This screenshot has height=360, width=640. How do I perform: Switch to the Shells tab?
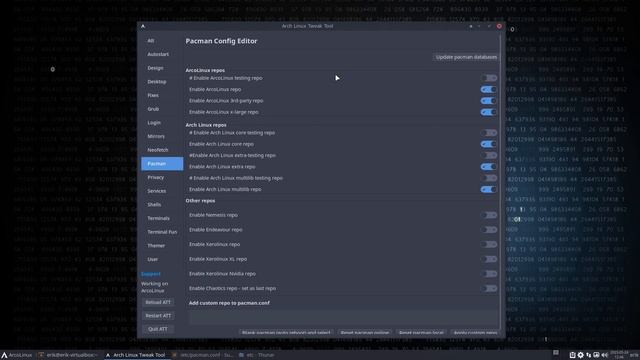tap(162, 204)
